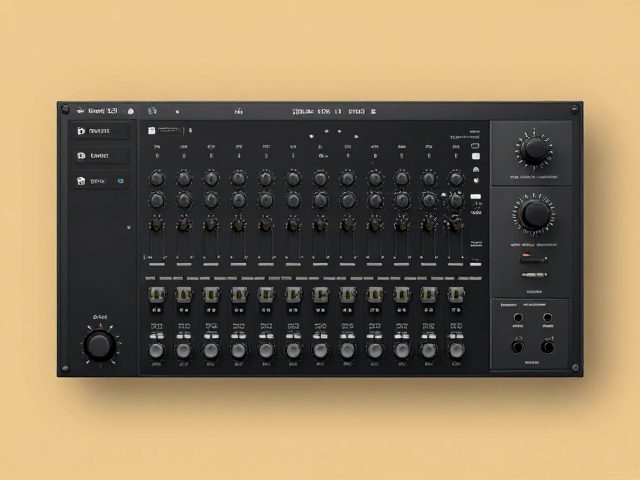Click the second-row knob on channel 3
The height and width of the screenshot is (480, 640).
(x=211, y=200)
